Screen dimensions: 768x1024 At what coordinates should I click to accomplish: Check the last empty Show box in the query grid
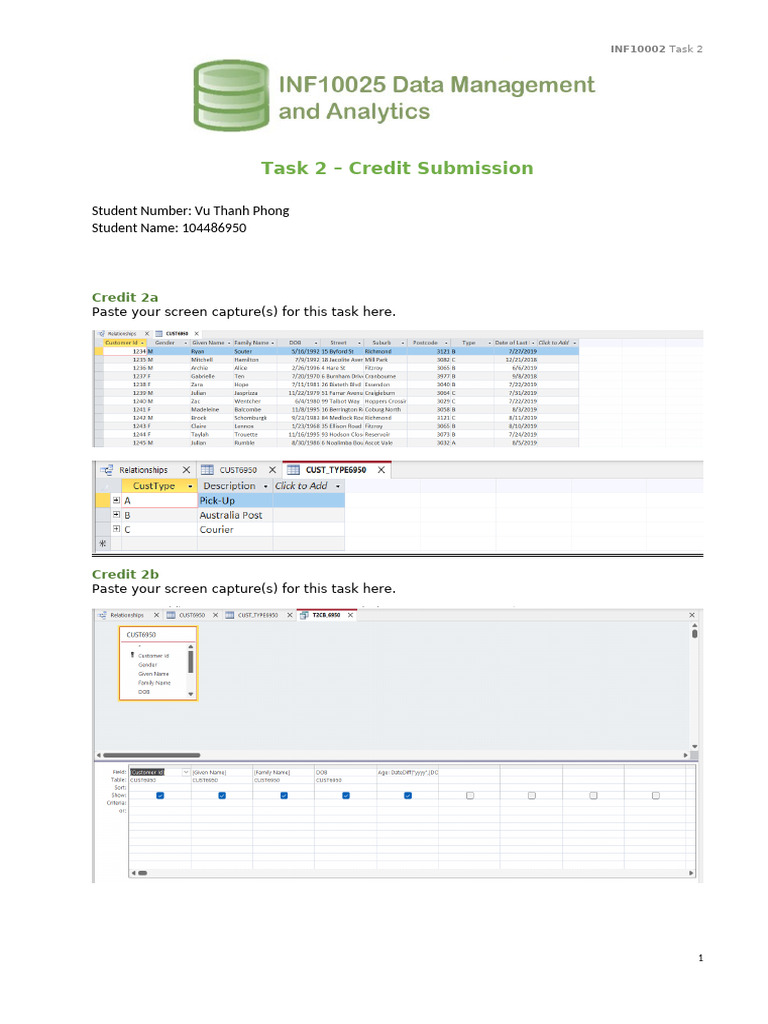(x=656, y=795)
